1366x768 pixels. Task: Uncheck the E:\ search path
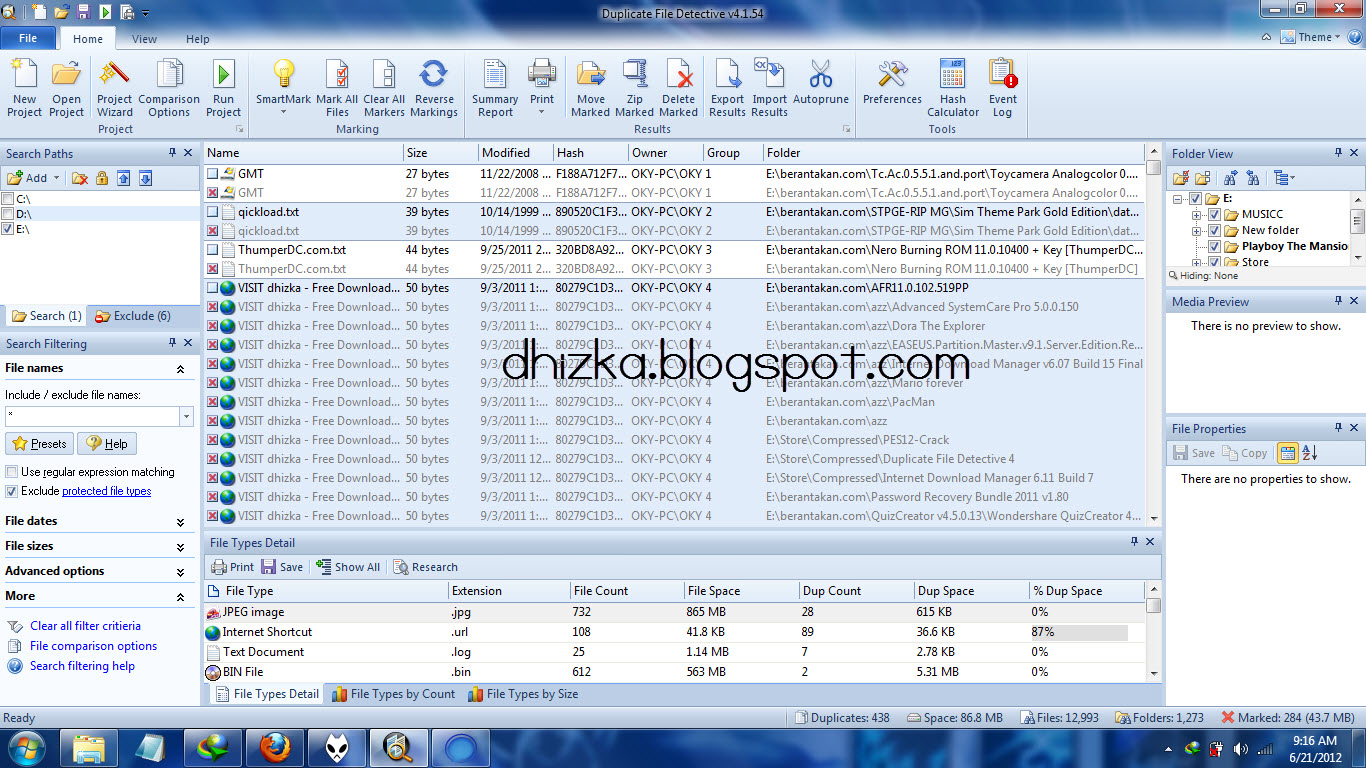[8, 229]
